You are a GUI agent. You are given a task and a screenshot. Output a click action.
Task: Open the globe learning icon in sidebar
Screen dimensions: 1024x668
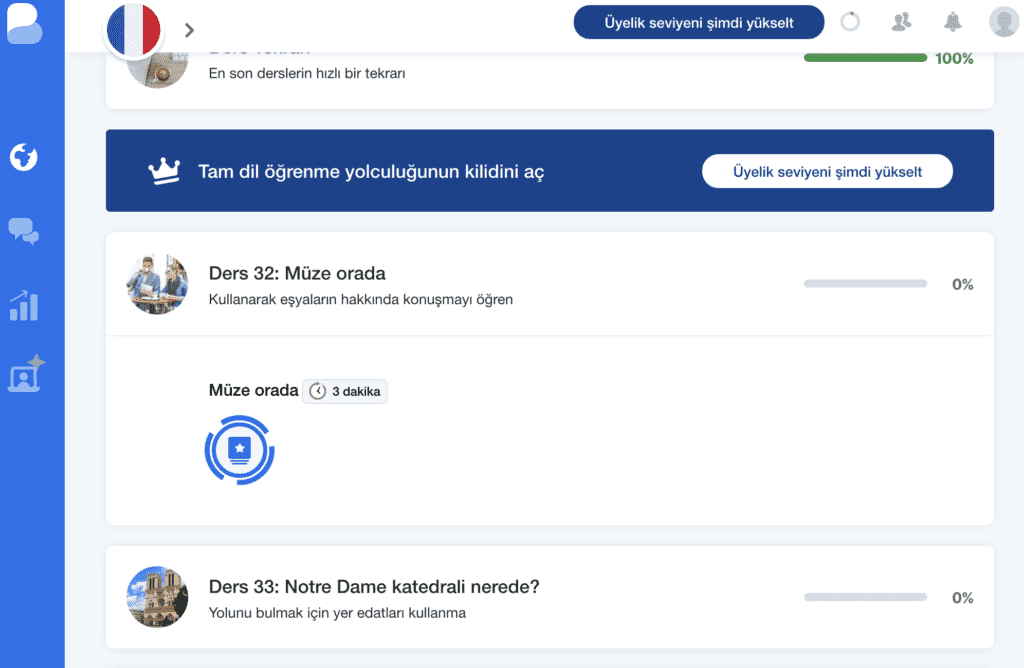23,158
